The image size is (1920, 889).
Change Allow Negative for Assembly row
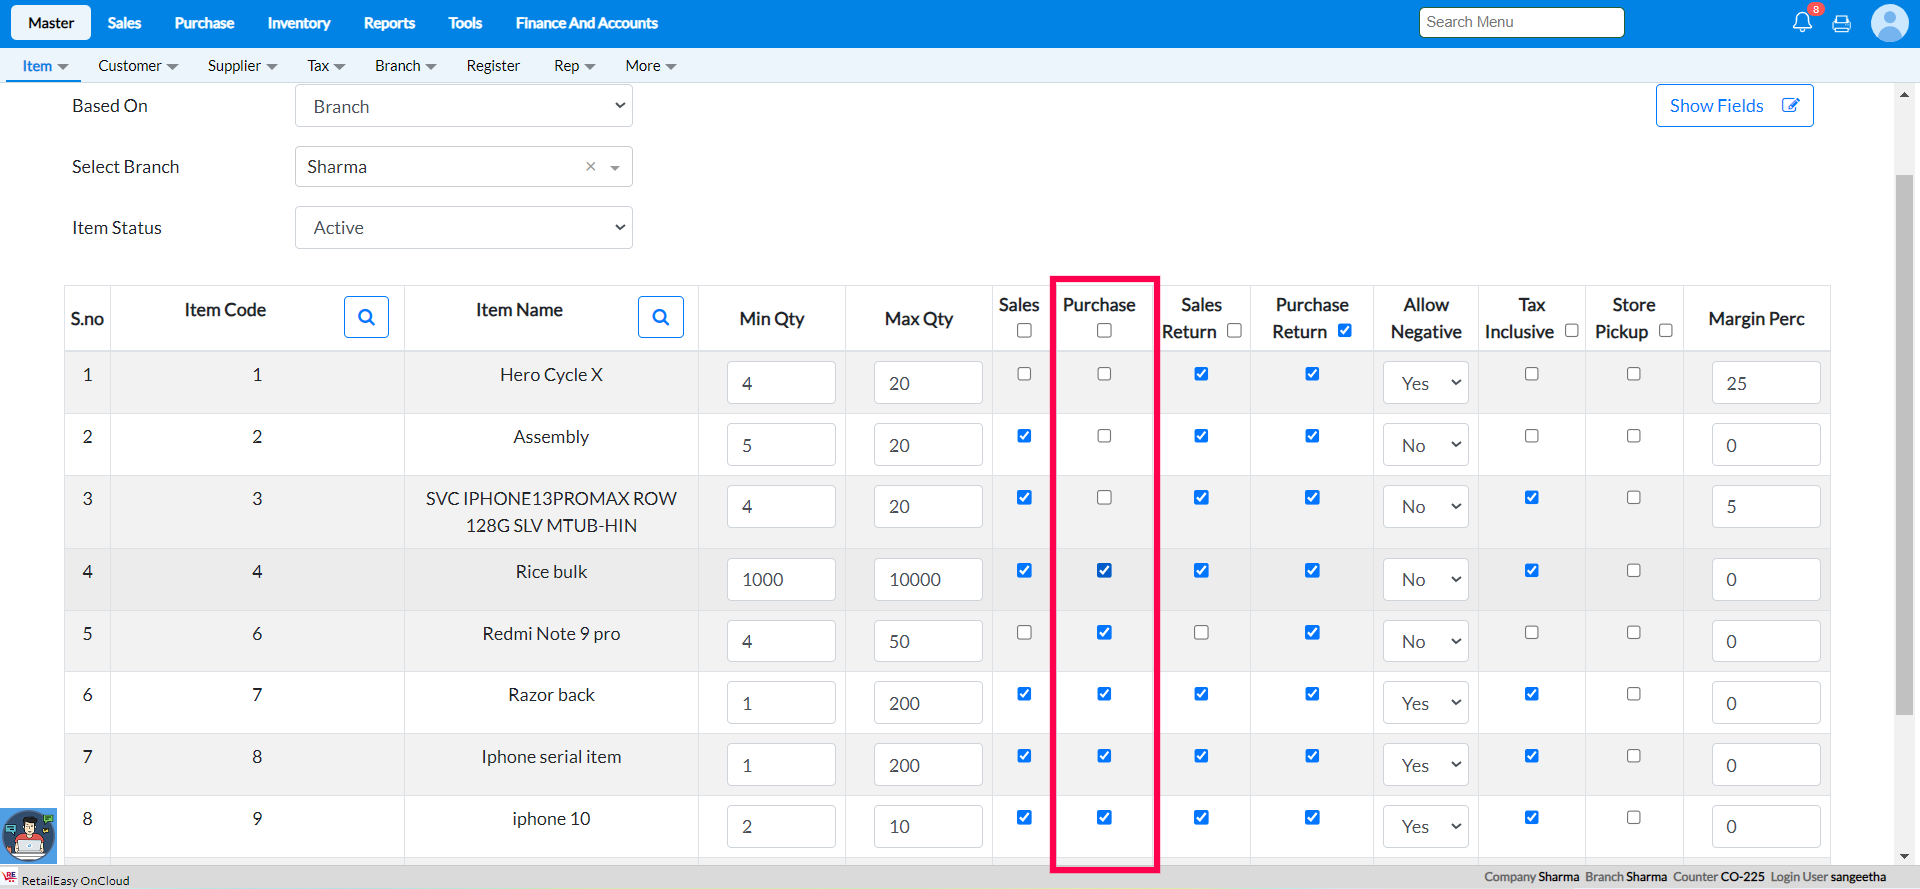pyautogui.click(x=1425, y=445)
